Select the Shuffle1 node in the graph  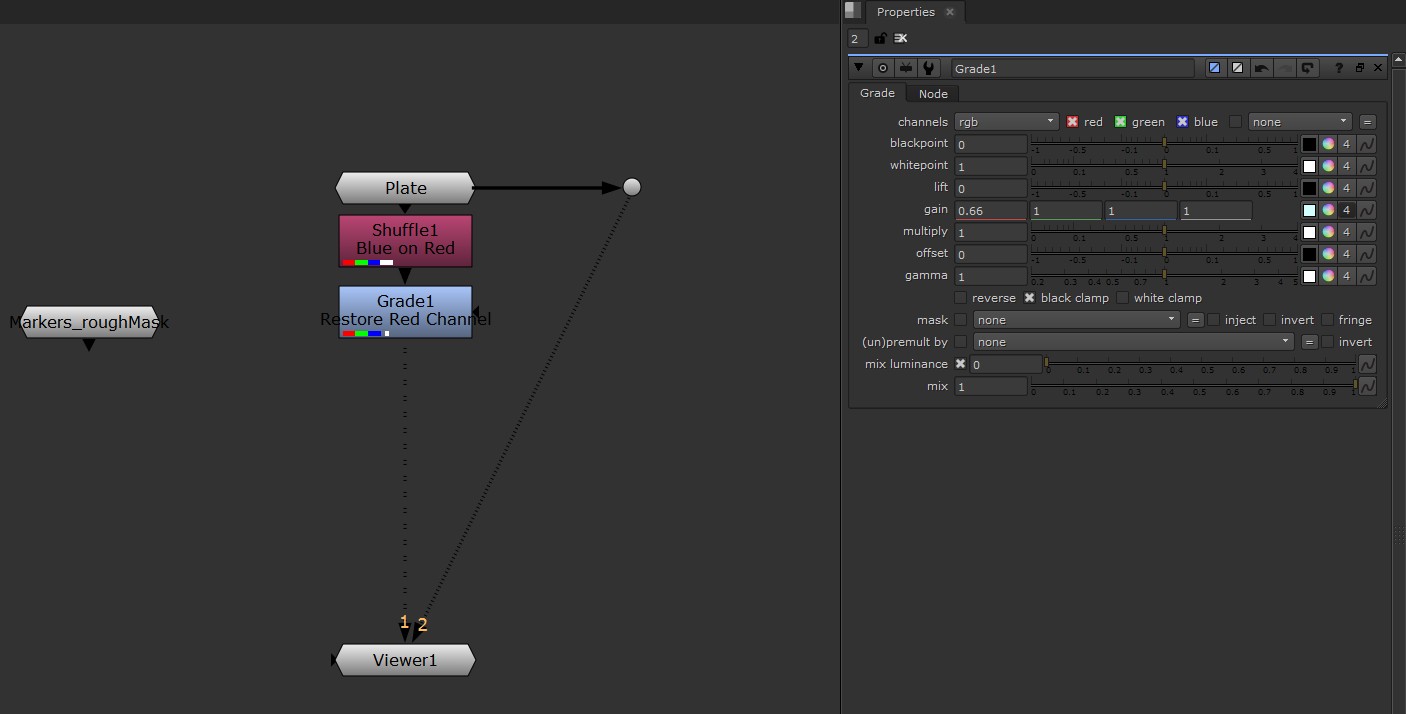coord(405,240)
